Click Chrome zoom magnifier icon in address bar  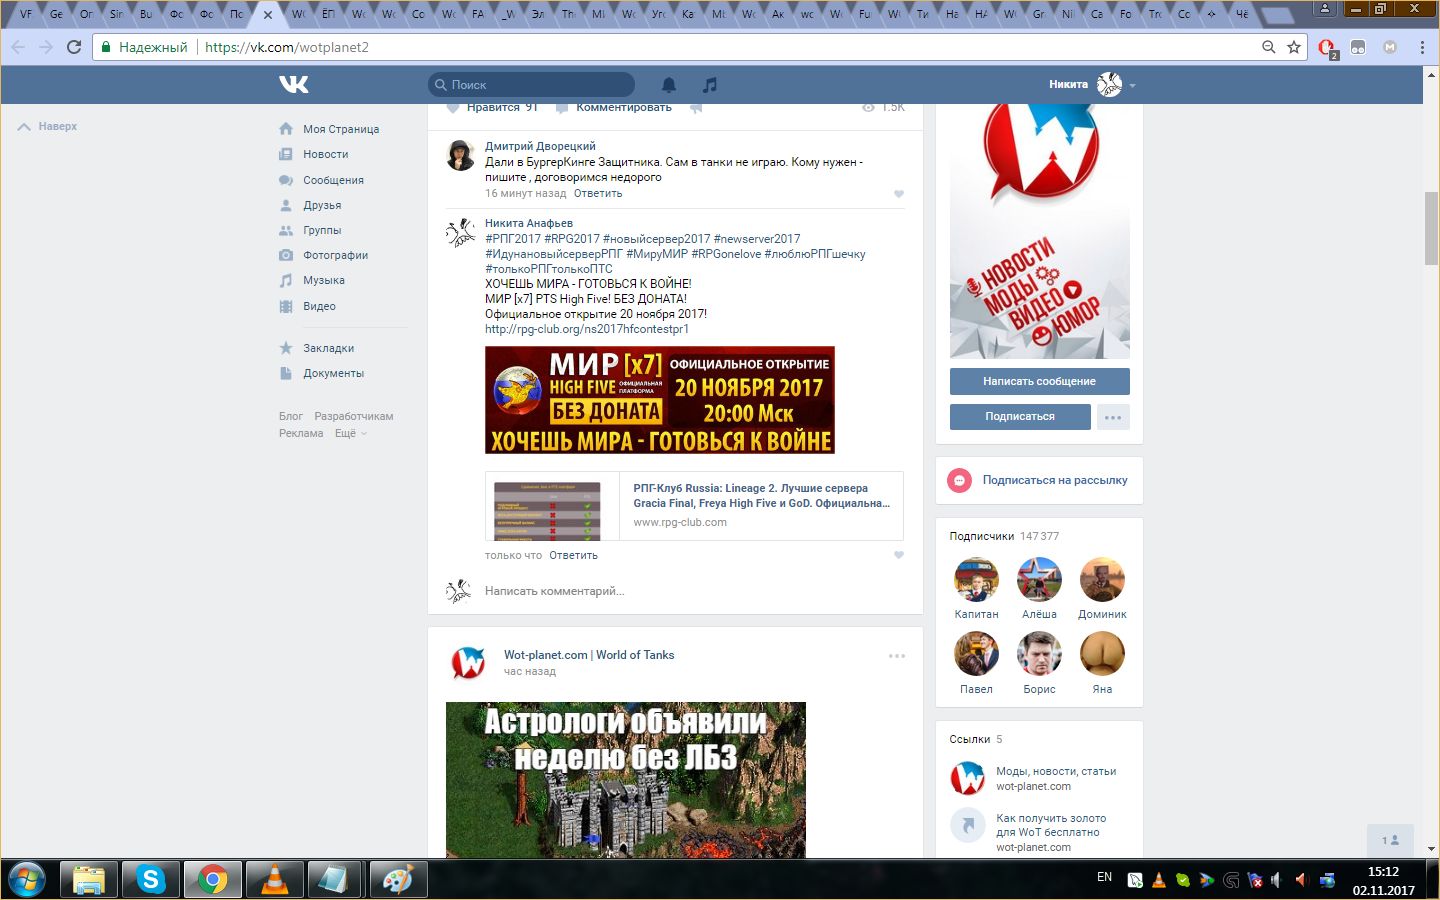click(1268, 47)
